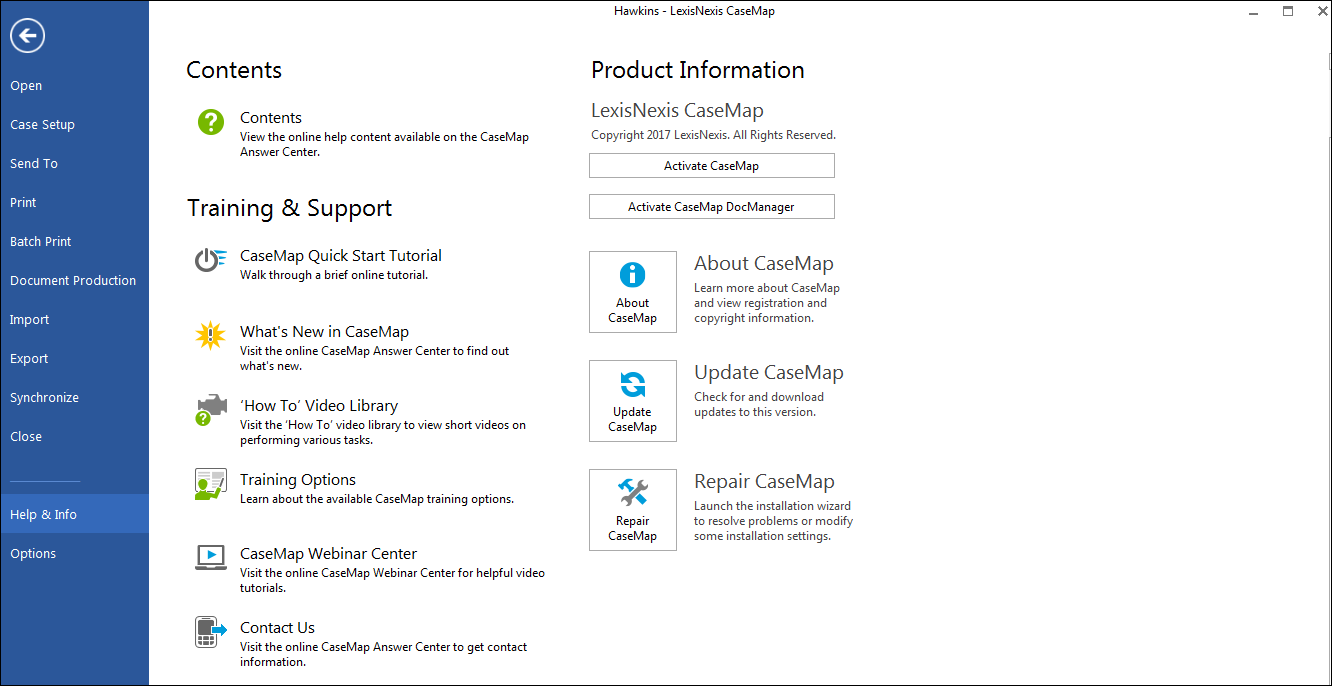Choose Export from the sidebar
The height and width of the screenshot is (686, 1332).
coord(74,359)
